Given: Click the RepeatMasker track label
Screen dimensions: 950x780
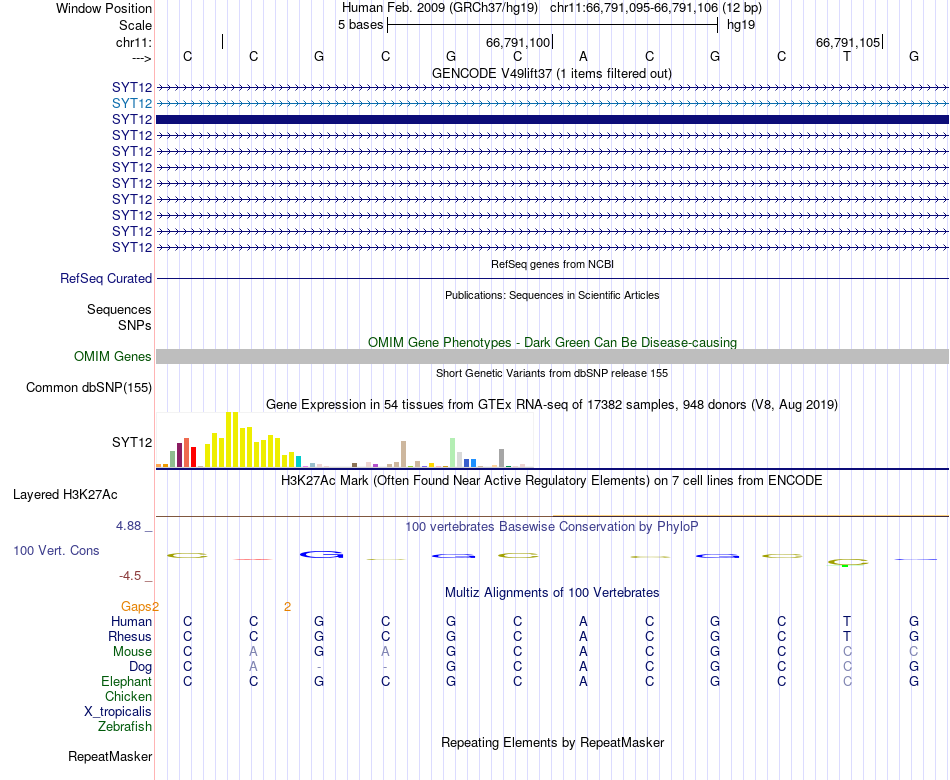Looking at the screenshot, I should [x=110, y=756].
